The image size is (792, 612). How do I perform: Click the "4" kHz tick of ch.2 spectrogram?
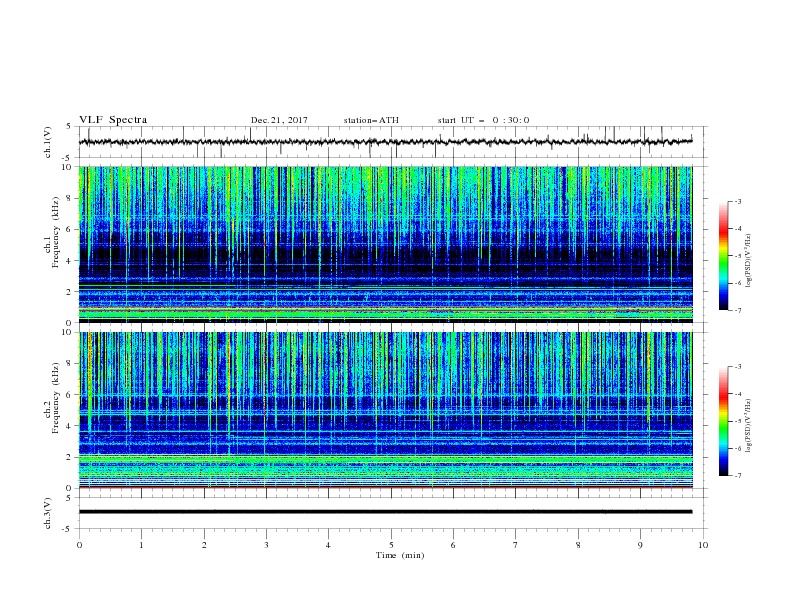(70, 426)
